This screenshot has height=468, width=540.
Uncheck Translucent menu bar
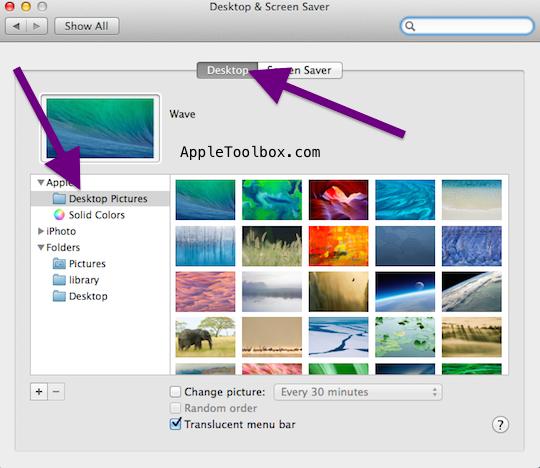(x=175, y=424)
